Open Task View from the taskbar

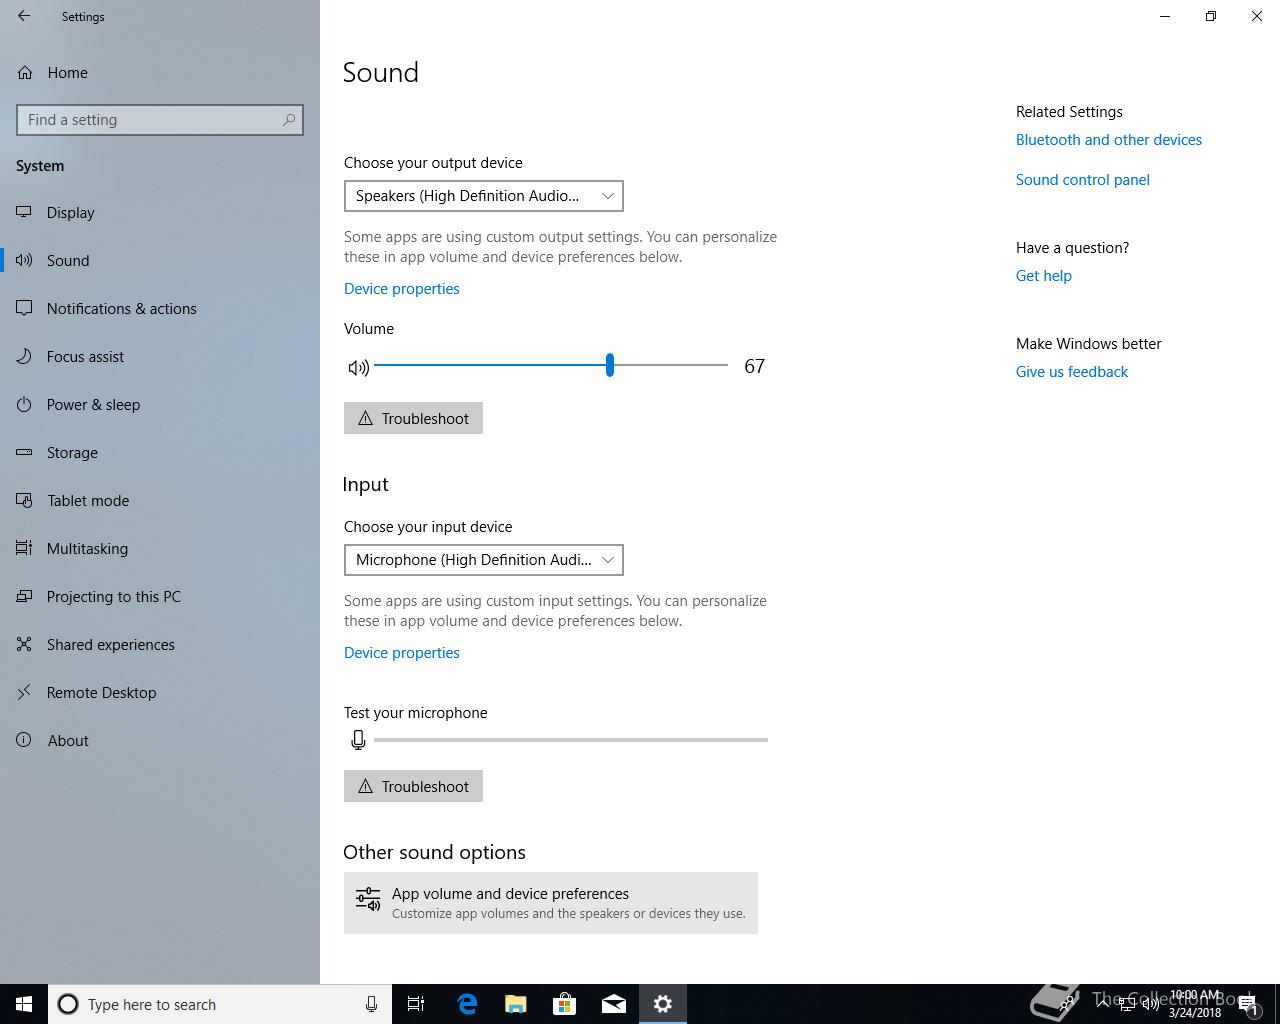pos(416,1004)
